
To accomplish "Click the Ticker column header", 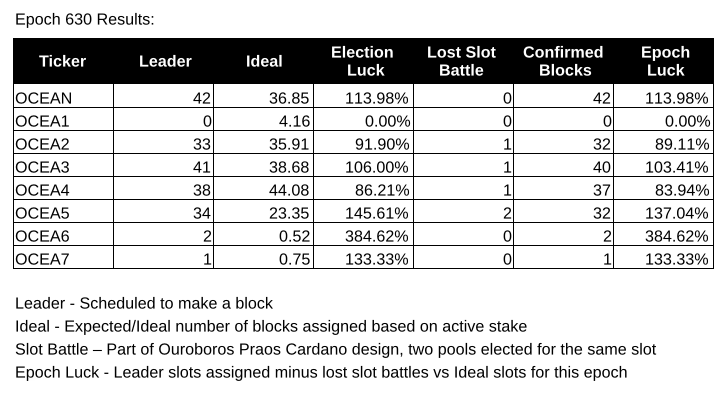I will (63, 61).
